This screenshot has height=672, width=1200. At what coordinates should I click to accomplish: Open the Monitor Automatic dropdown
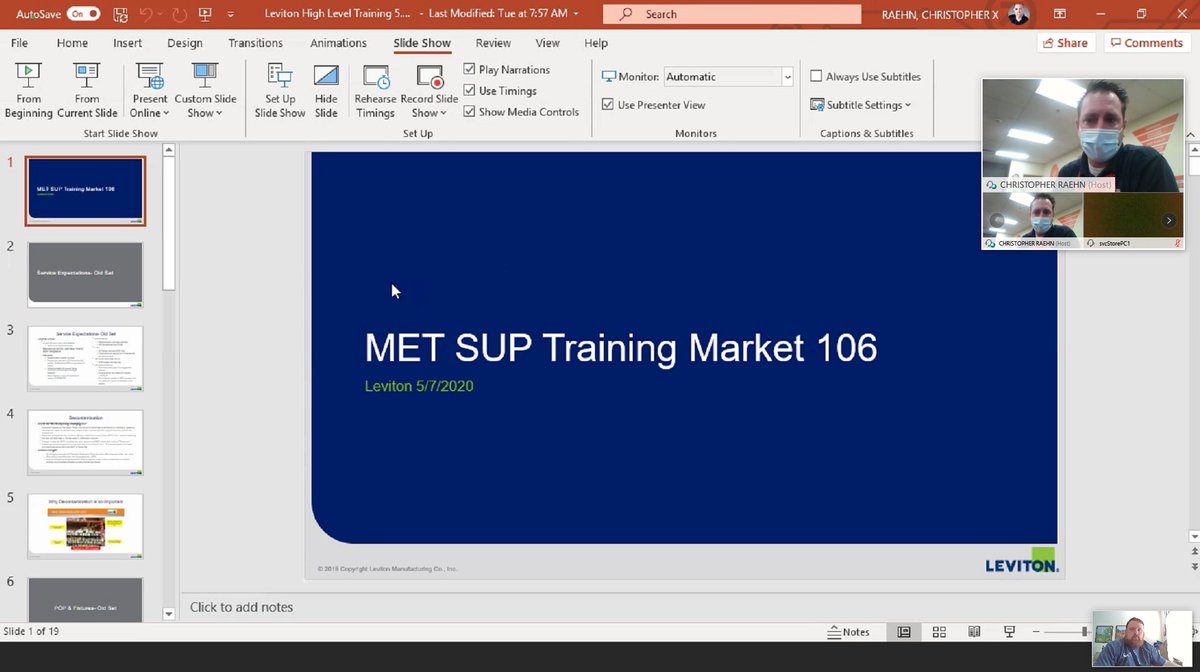(788, 77)
